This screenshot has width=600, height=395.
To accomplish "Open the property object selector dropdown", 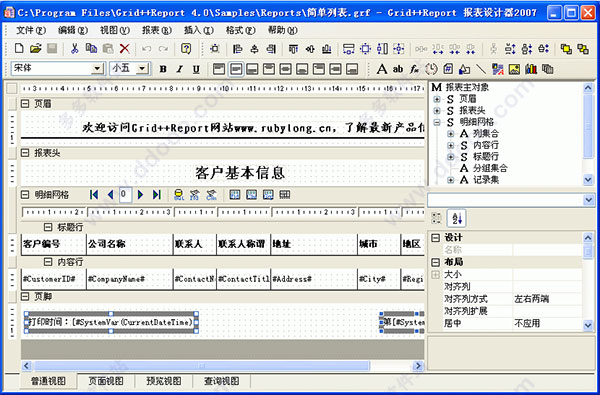I will (589, 200).
